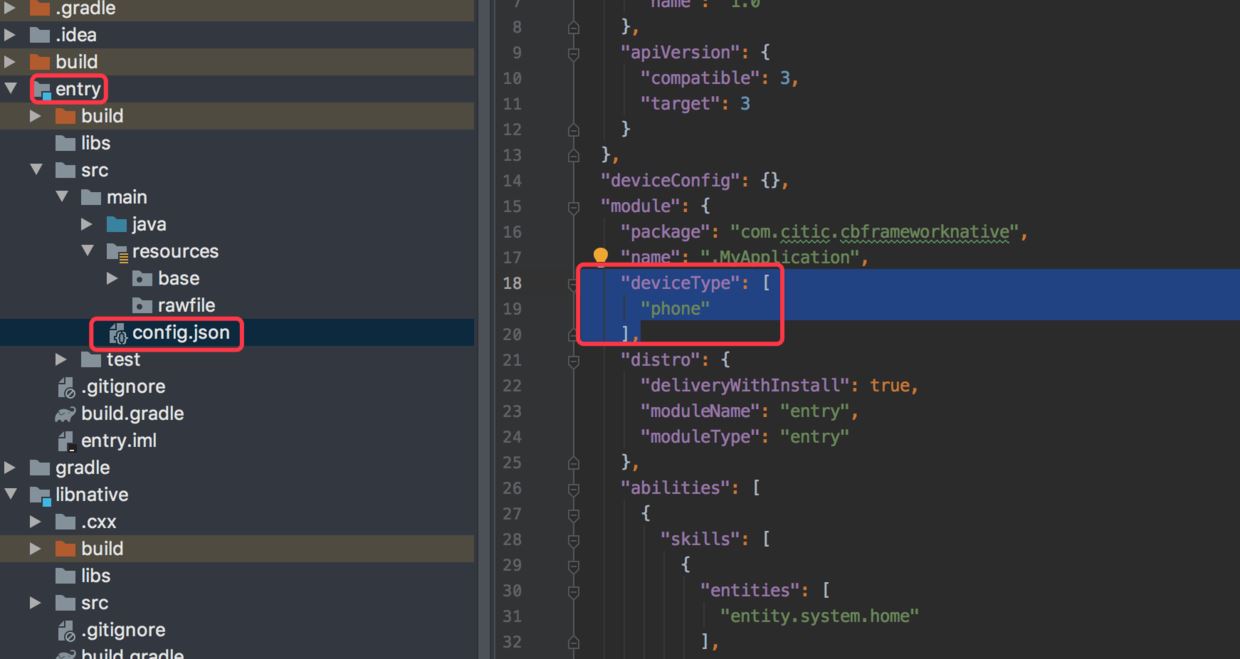Expand the top-level build folder arrow
The width and height of the screenshot is (1240, 659).
(10, 62)
